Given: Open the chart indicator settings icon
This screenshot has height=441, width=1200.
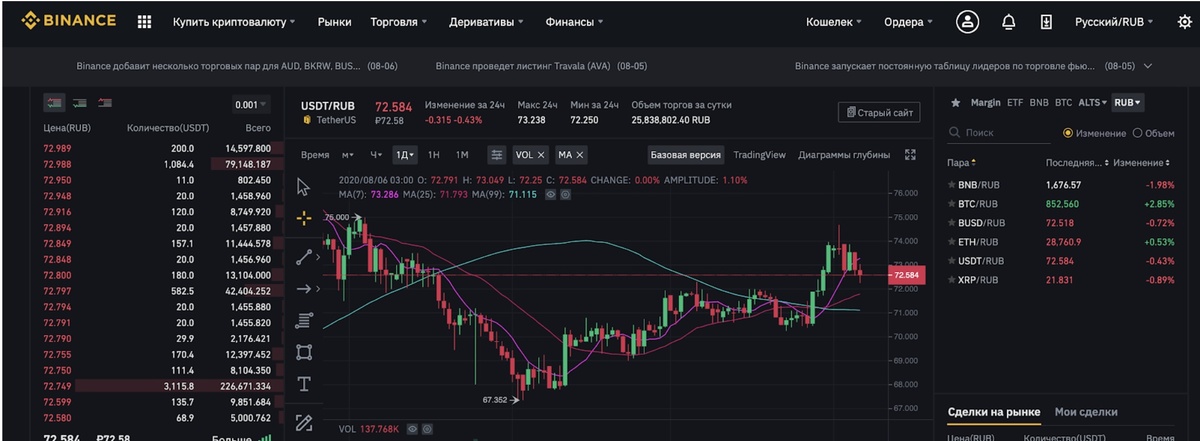Looking at the screenshot, I should point(496,155).
